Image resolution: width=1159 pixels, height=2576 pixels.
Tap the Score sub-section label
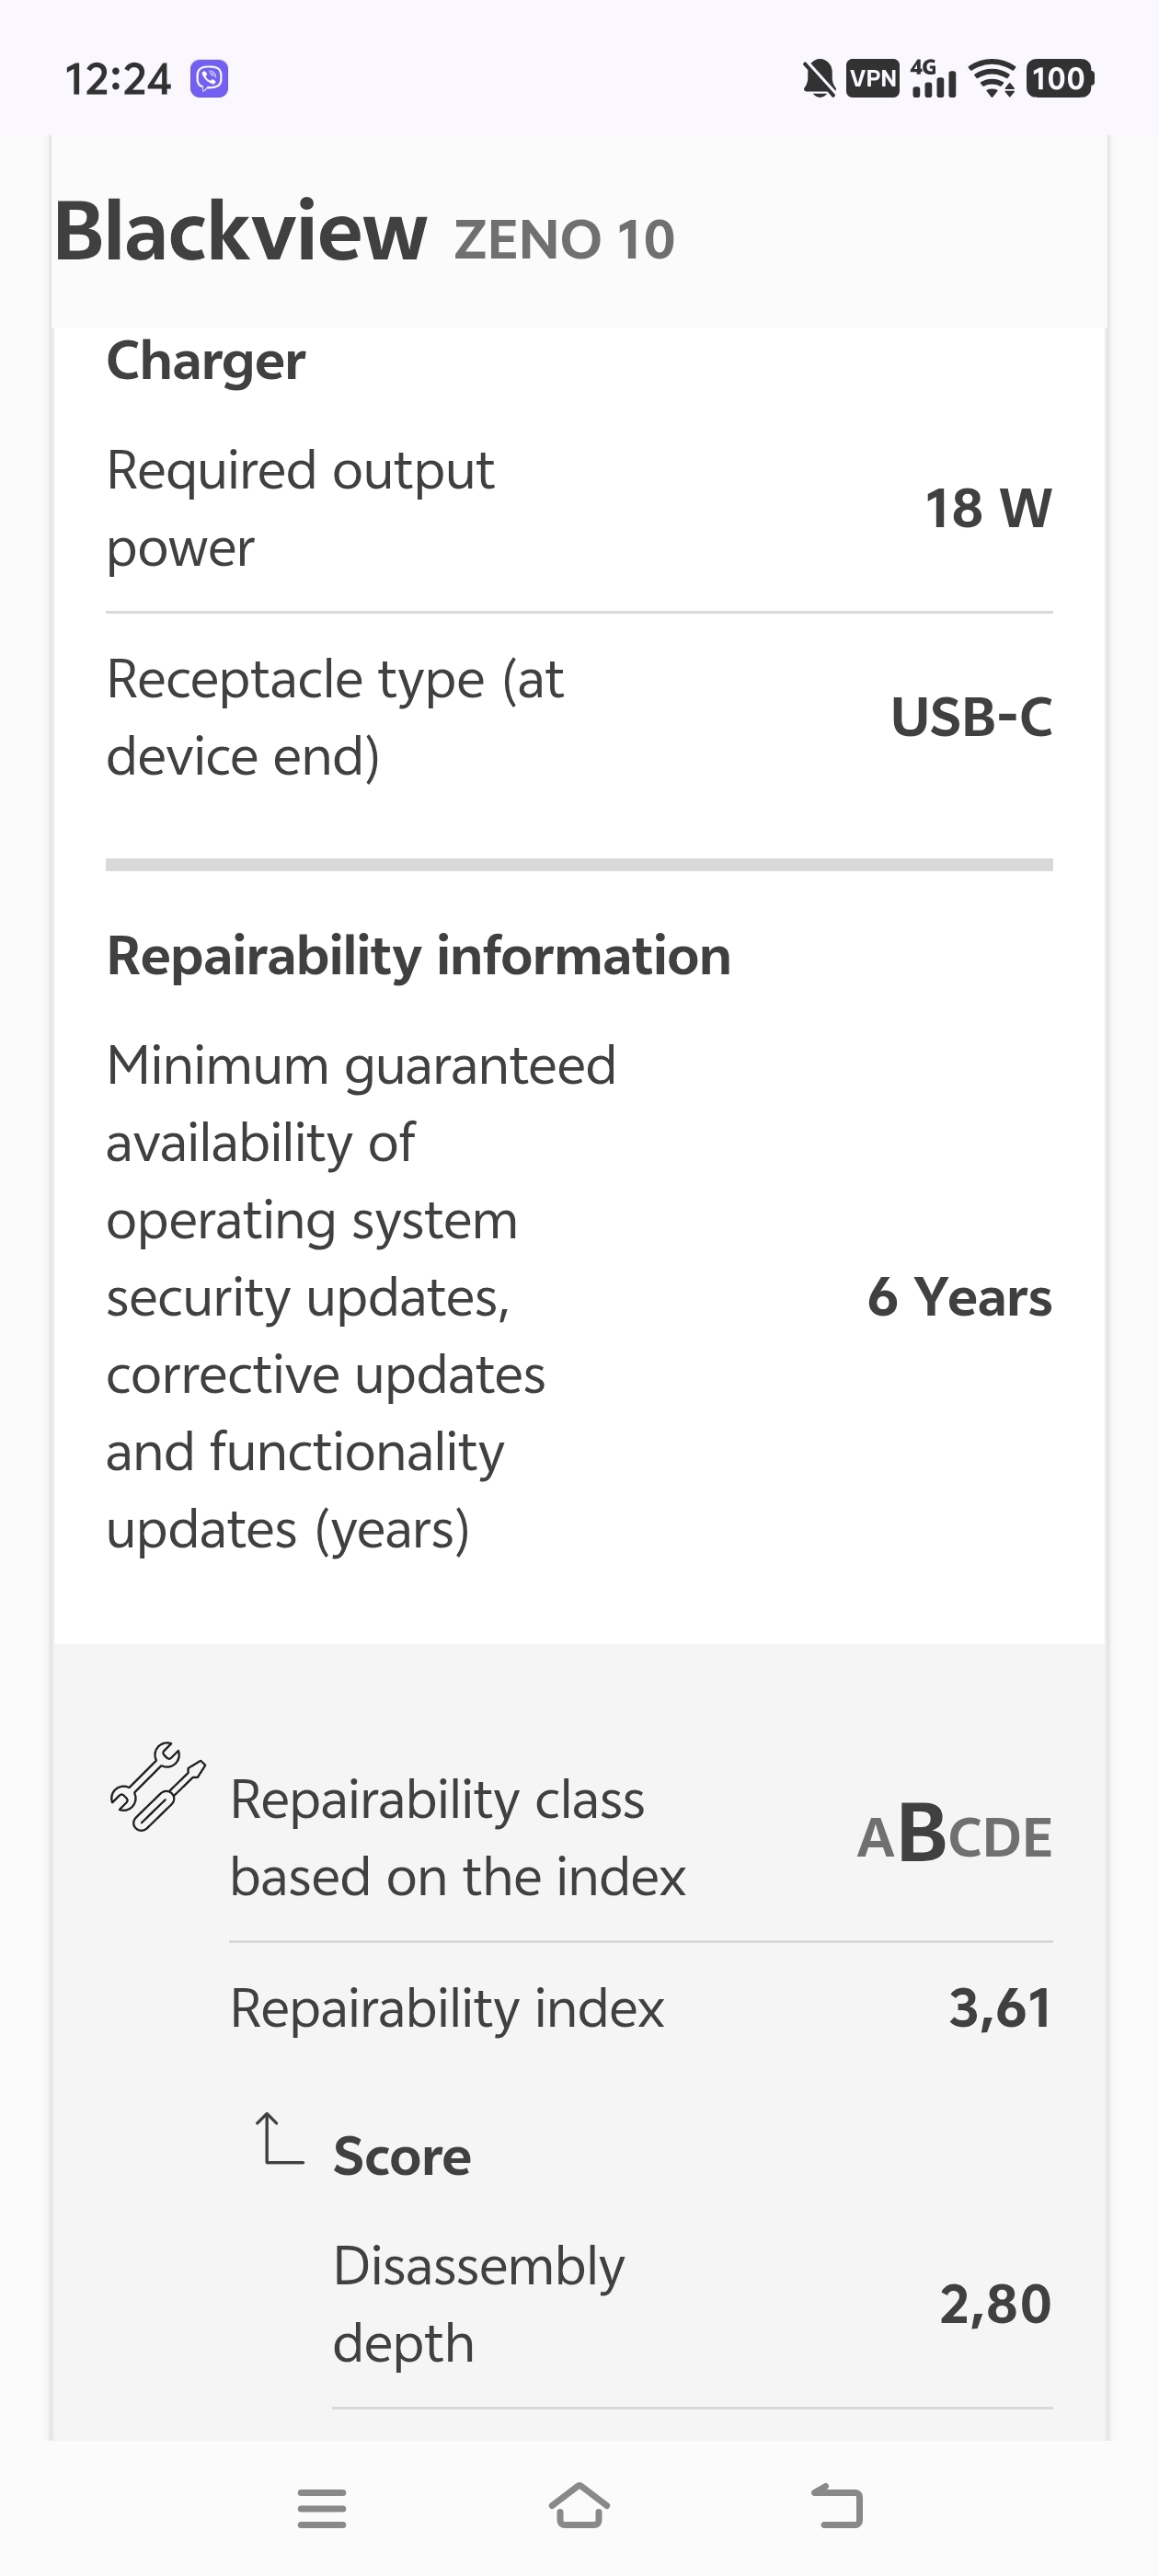coord(402,2156)
